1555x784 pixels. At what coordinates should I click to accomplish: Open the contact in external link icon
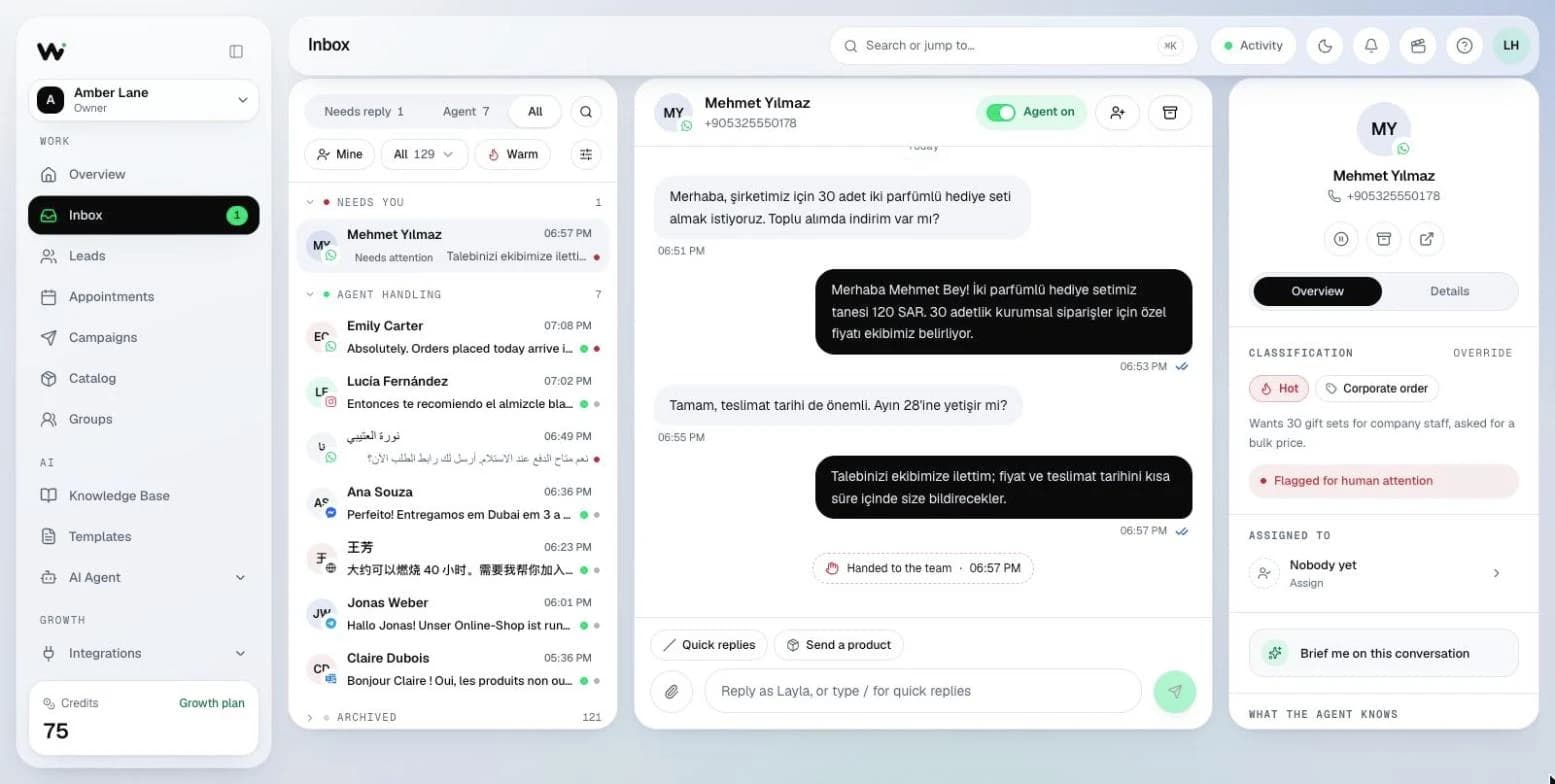[1426, 239]
